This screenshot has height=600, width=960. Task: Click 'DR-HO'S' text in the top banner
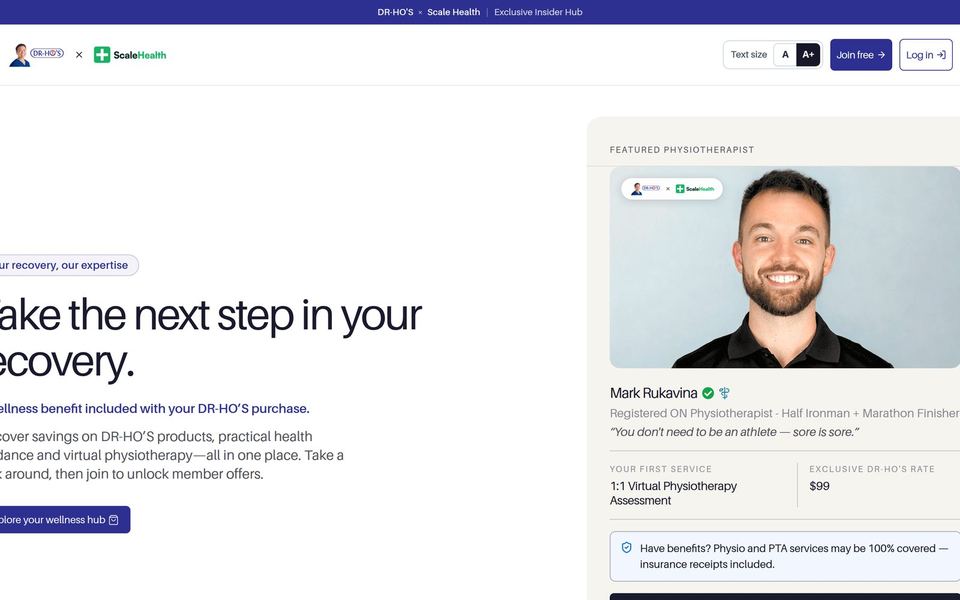395,12
